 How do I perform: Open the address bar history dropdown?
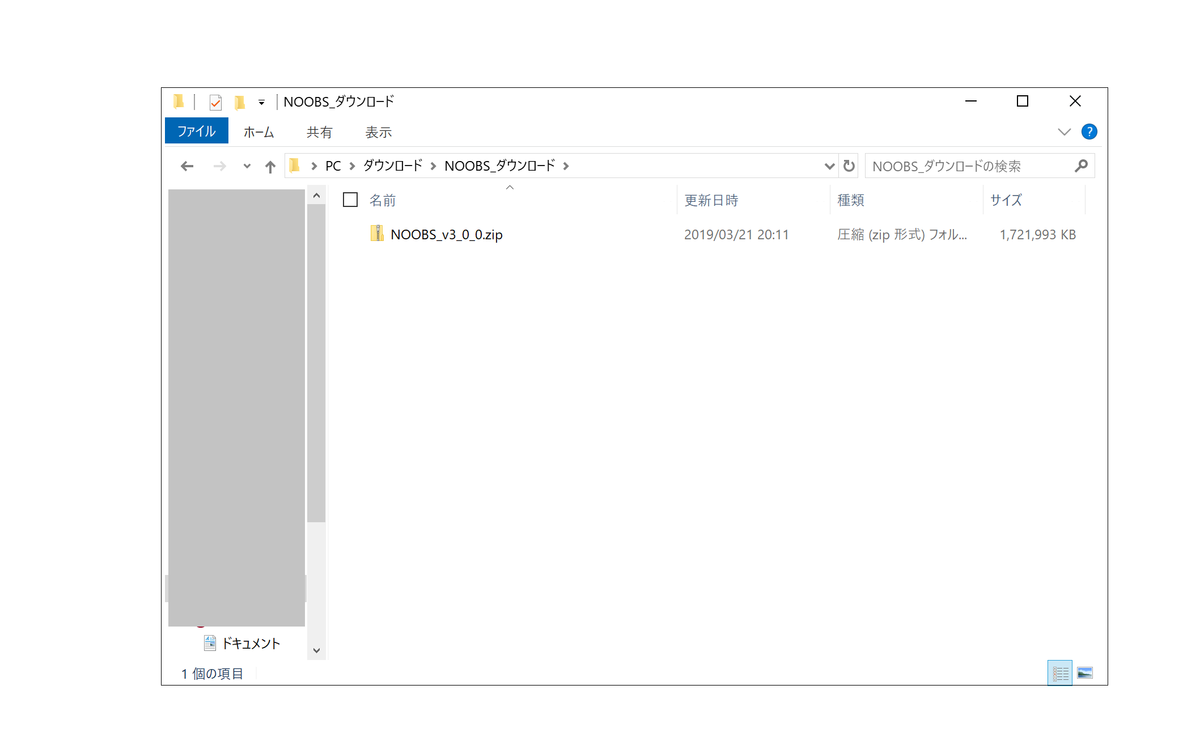pyautogui.click(x=829, y=165)
